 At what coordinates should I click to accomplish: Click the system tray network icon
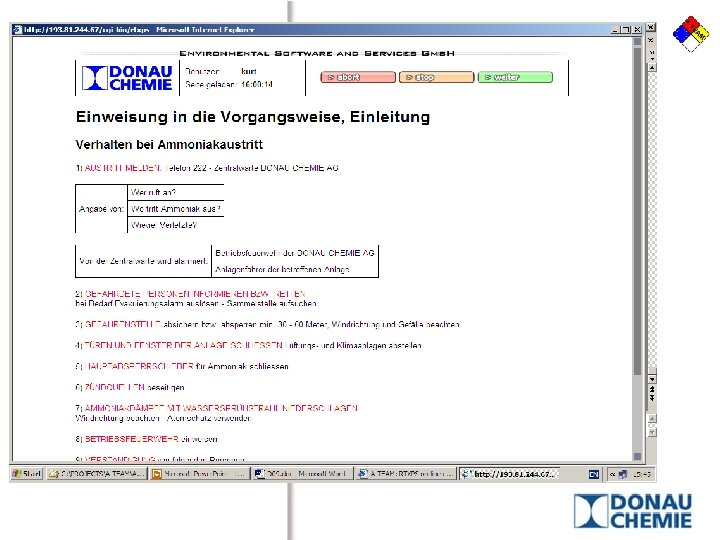[623, 474]
